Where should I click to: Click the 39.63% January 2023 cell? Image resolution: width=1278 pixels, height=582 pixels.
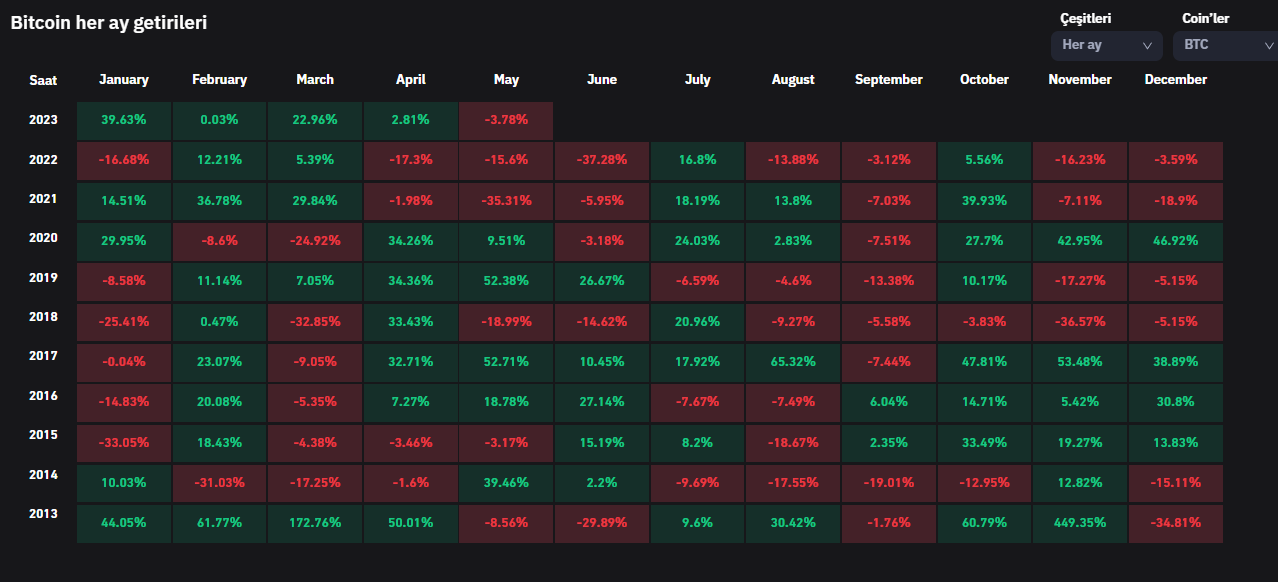point(124,120)
